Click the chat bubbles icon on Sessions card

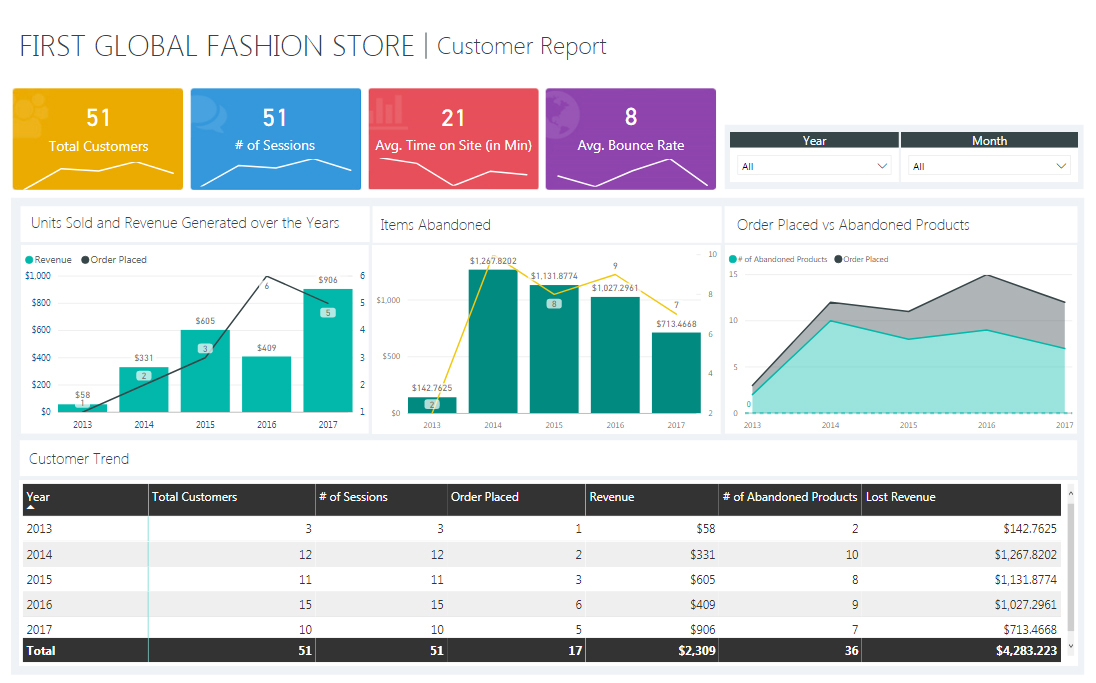click(210, 113)
